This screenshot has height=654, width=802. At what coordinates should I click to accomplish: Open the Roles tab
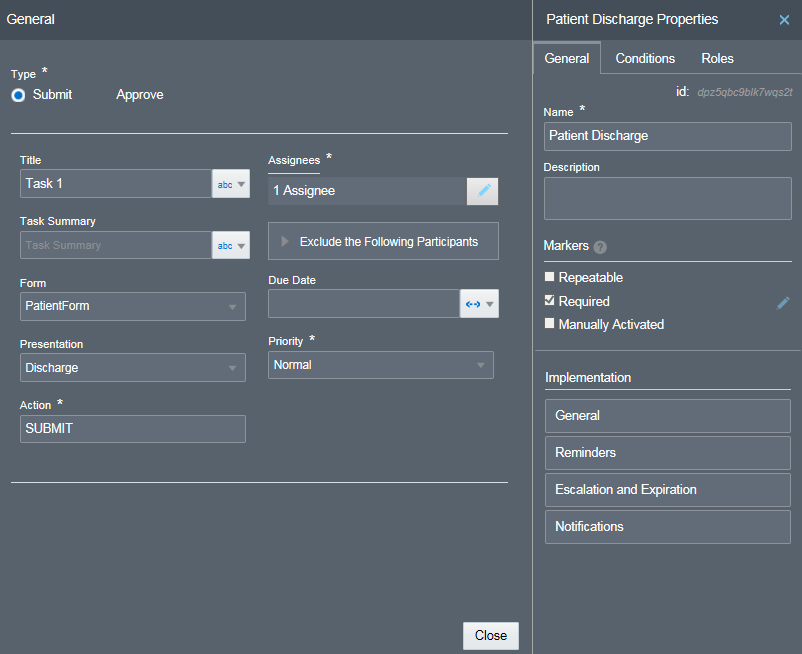pos(717,58)
